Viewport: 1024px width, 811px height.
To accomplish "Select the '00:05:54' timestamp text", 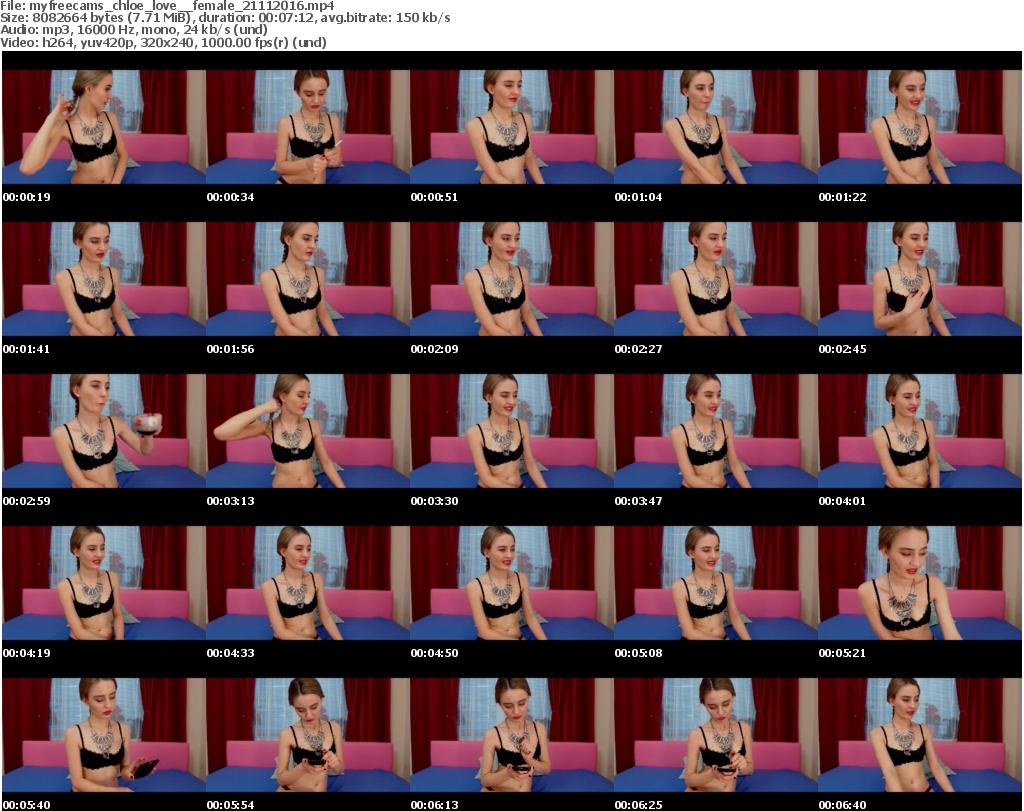I will click(x=231, y=805).
